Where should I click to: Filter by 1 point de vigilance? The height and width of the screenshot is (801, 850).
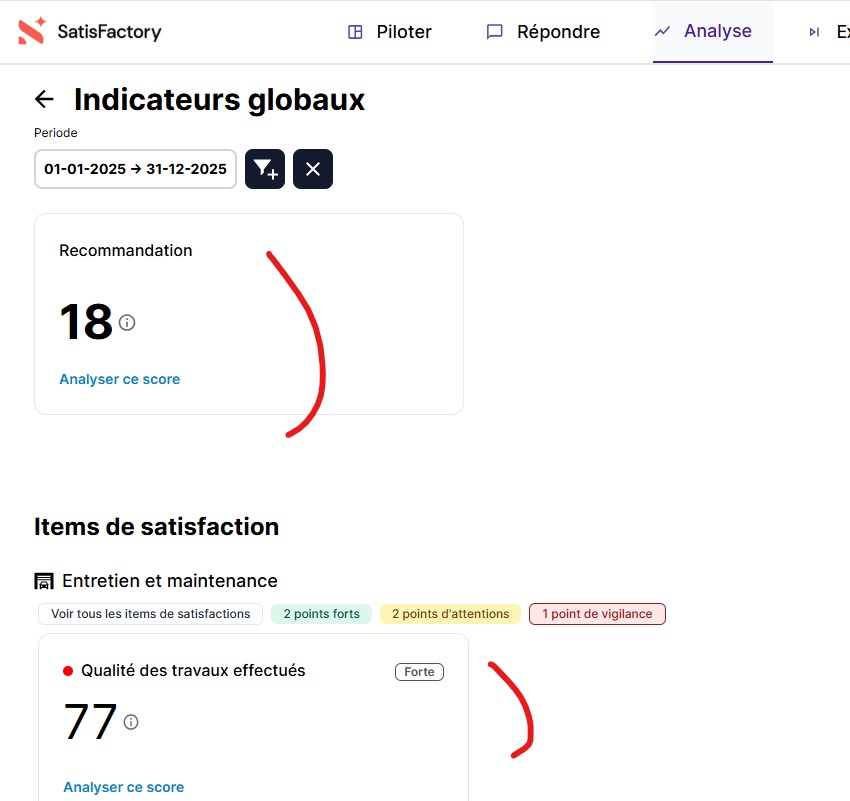(597, 614)
